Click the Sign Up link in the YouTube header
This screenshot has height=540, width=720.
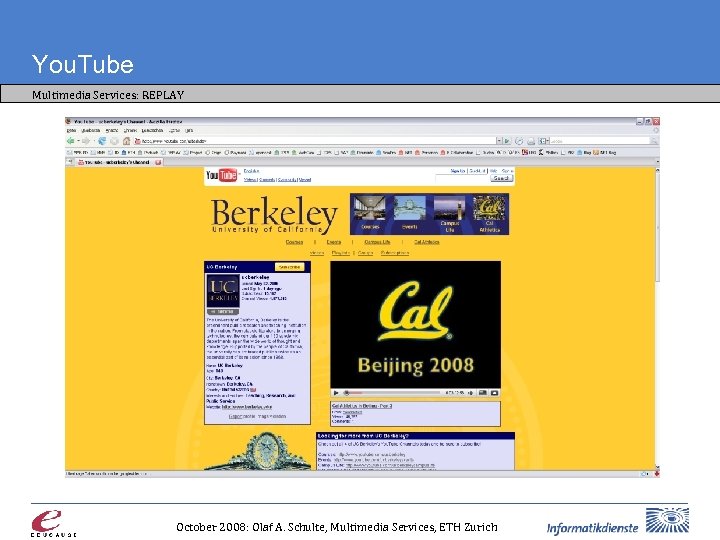(458, 171)
